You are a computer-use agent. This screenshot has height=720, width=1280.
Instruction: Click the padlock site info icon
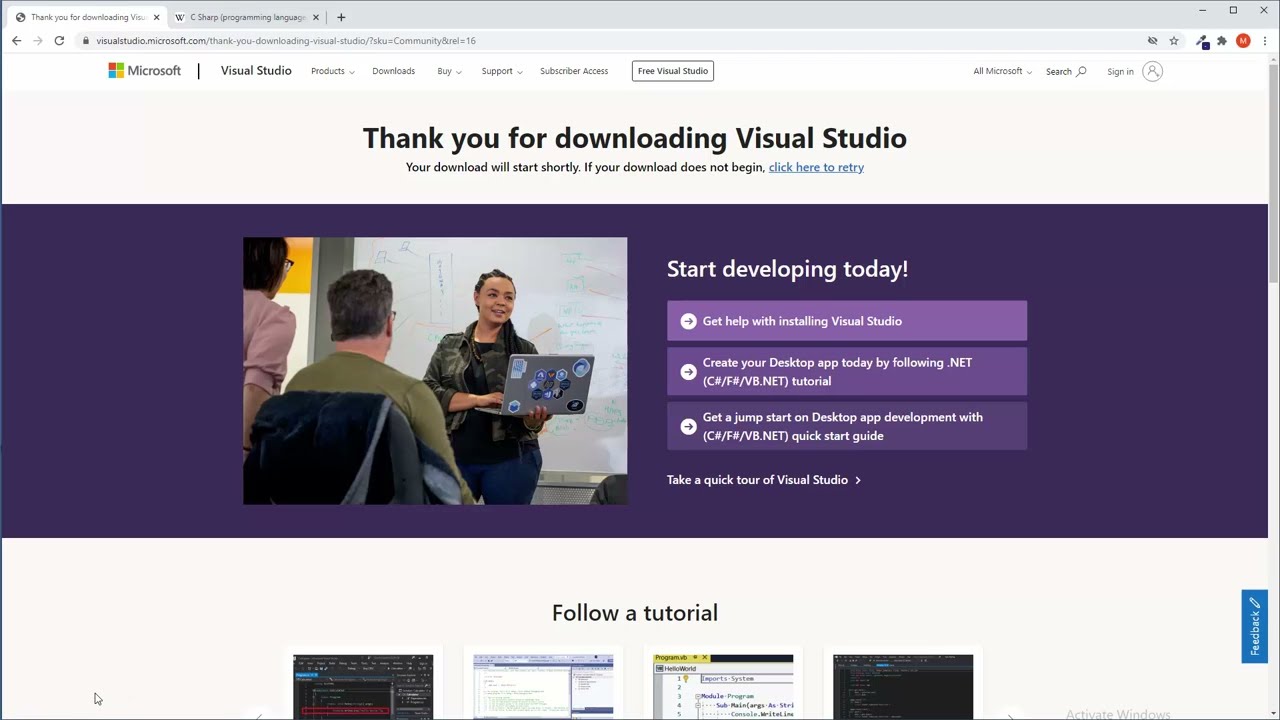(x=86, y=41)
